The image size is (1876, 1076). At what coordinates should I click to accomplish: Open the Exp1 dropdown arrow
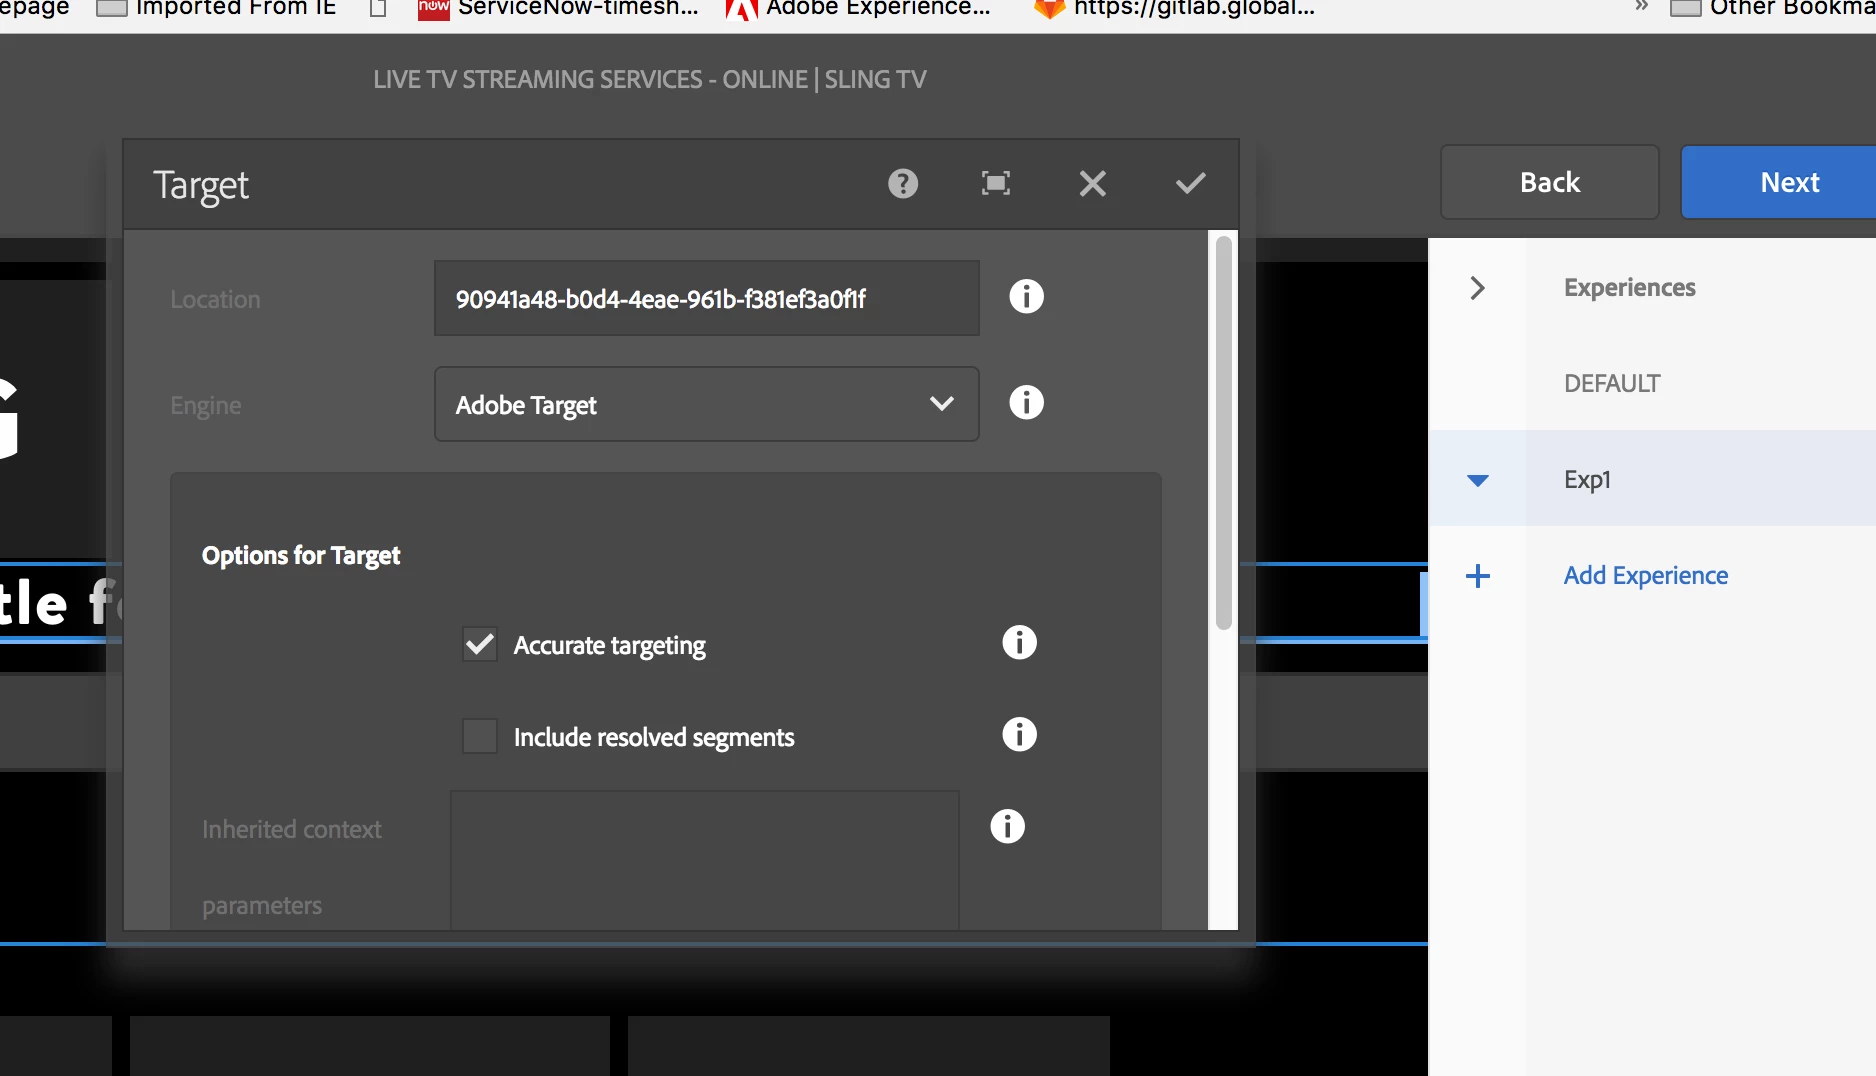coord(1477,481)
